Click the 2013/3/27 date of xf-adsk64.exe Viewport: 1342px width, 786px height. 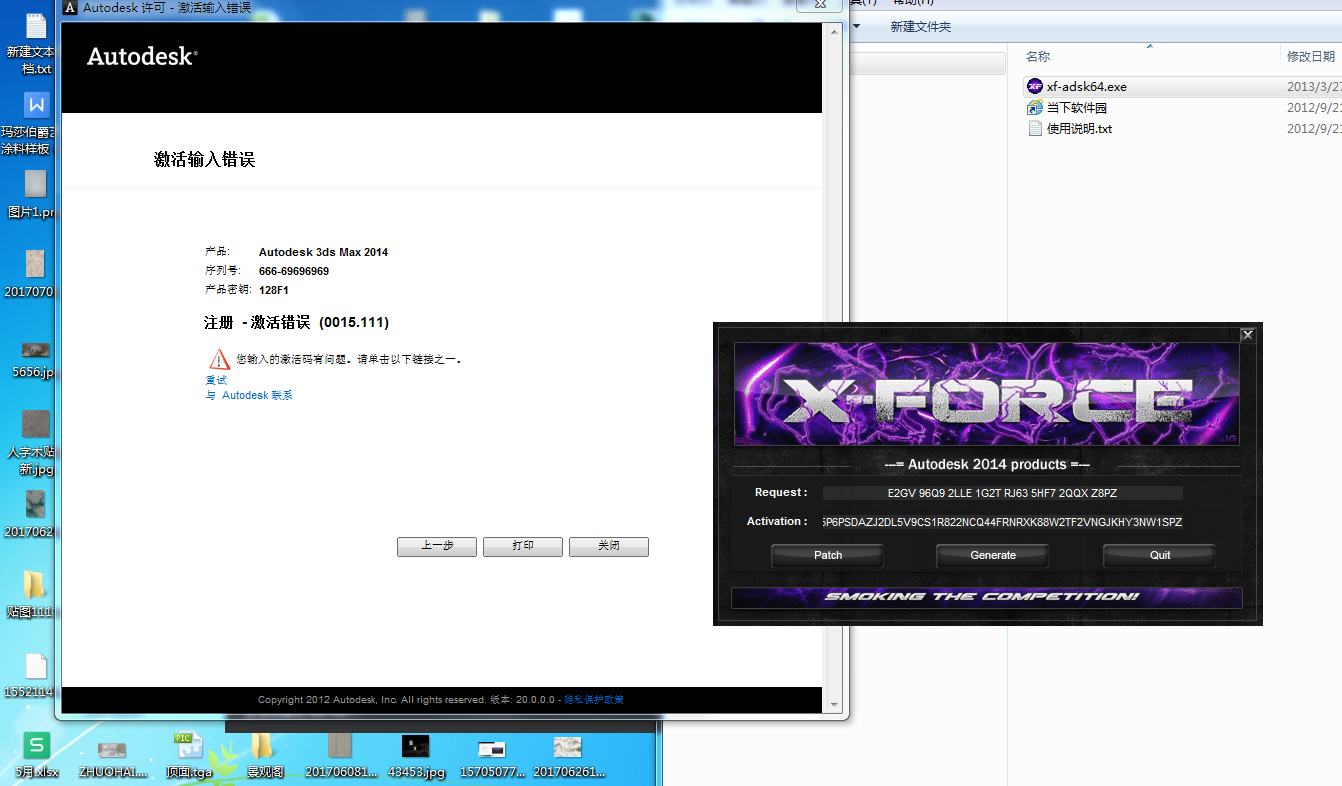(1314, 87)
